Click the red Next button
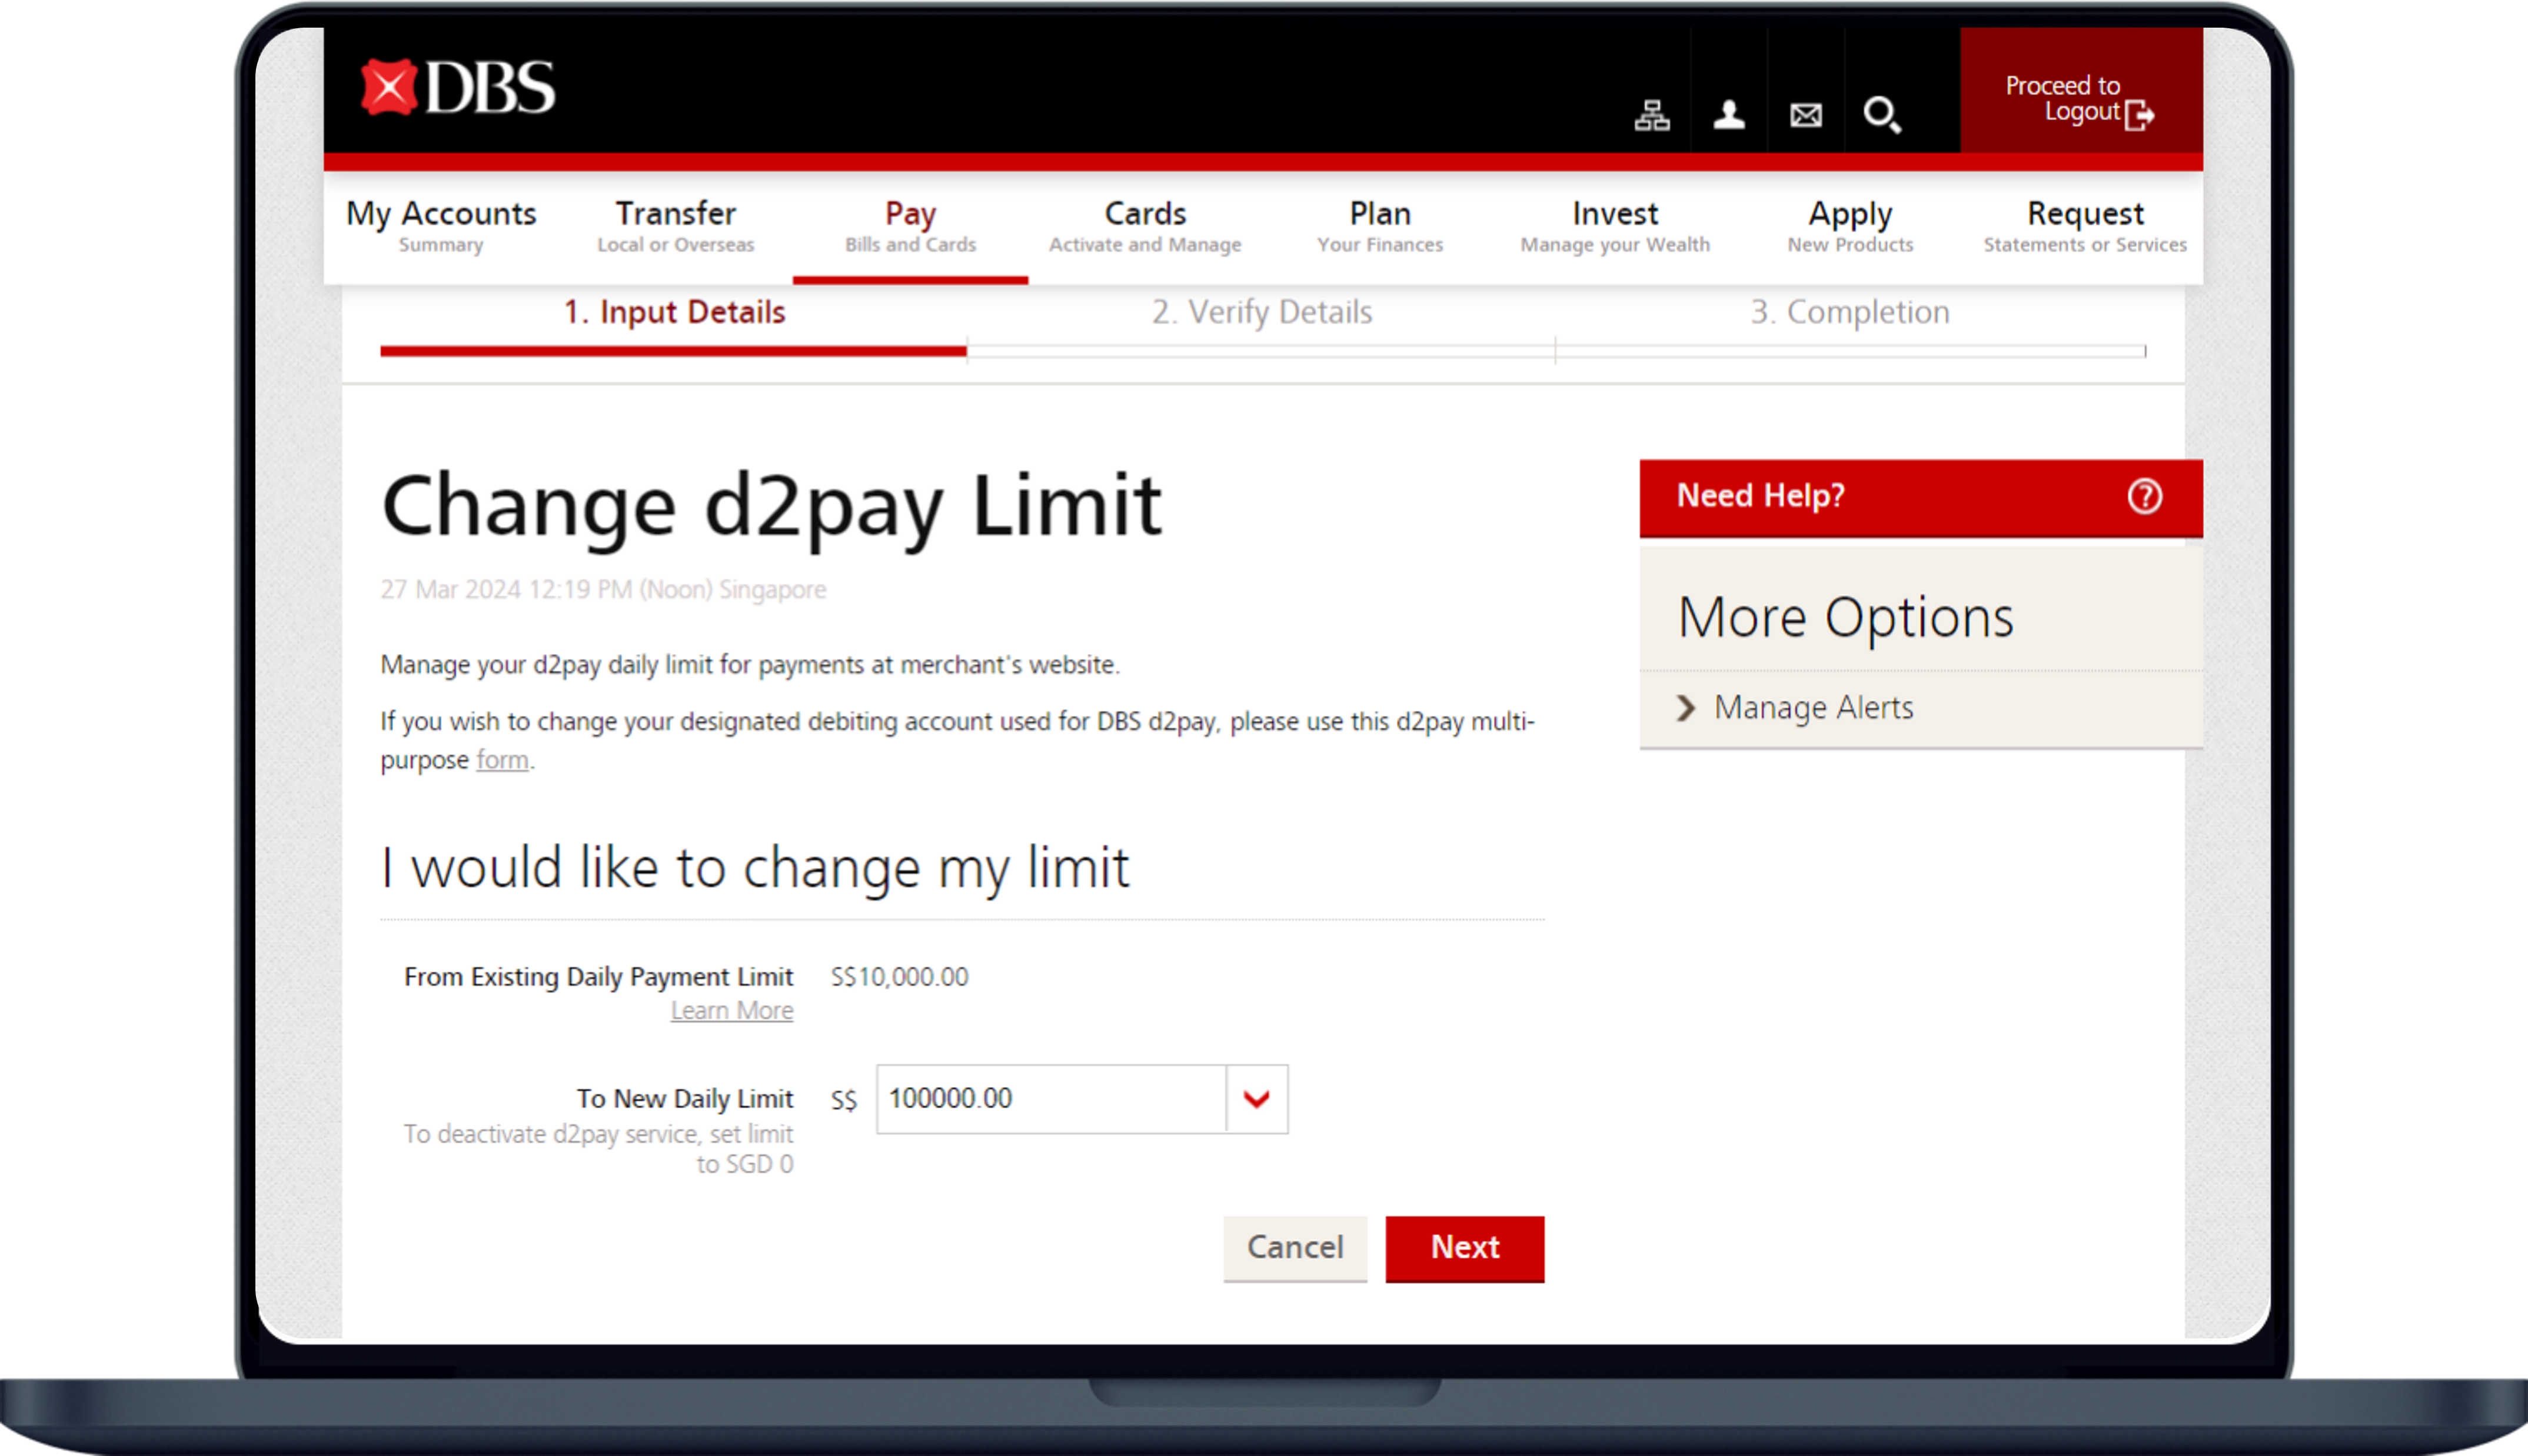The image size is (2528, 1456). coord(1465,1248)
